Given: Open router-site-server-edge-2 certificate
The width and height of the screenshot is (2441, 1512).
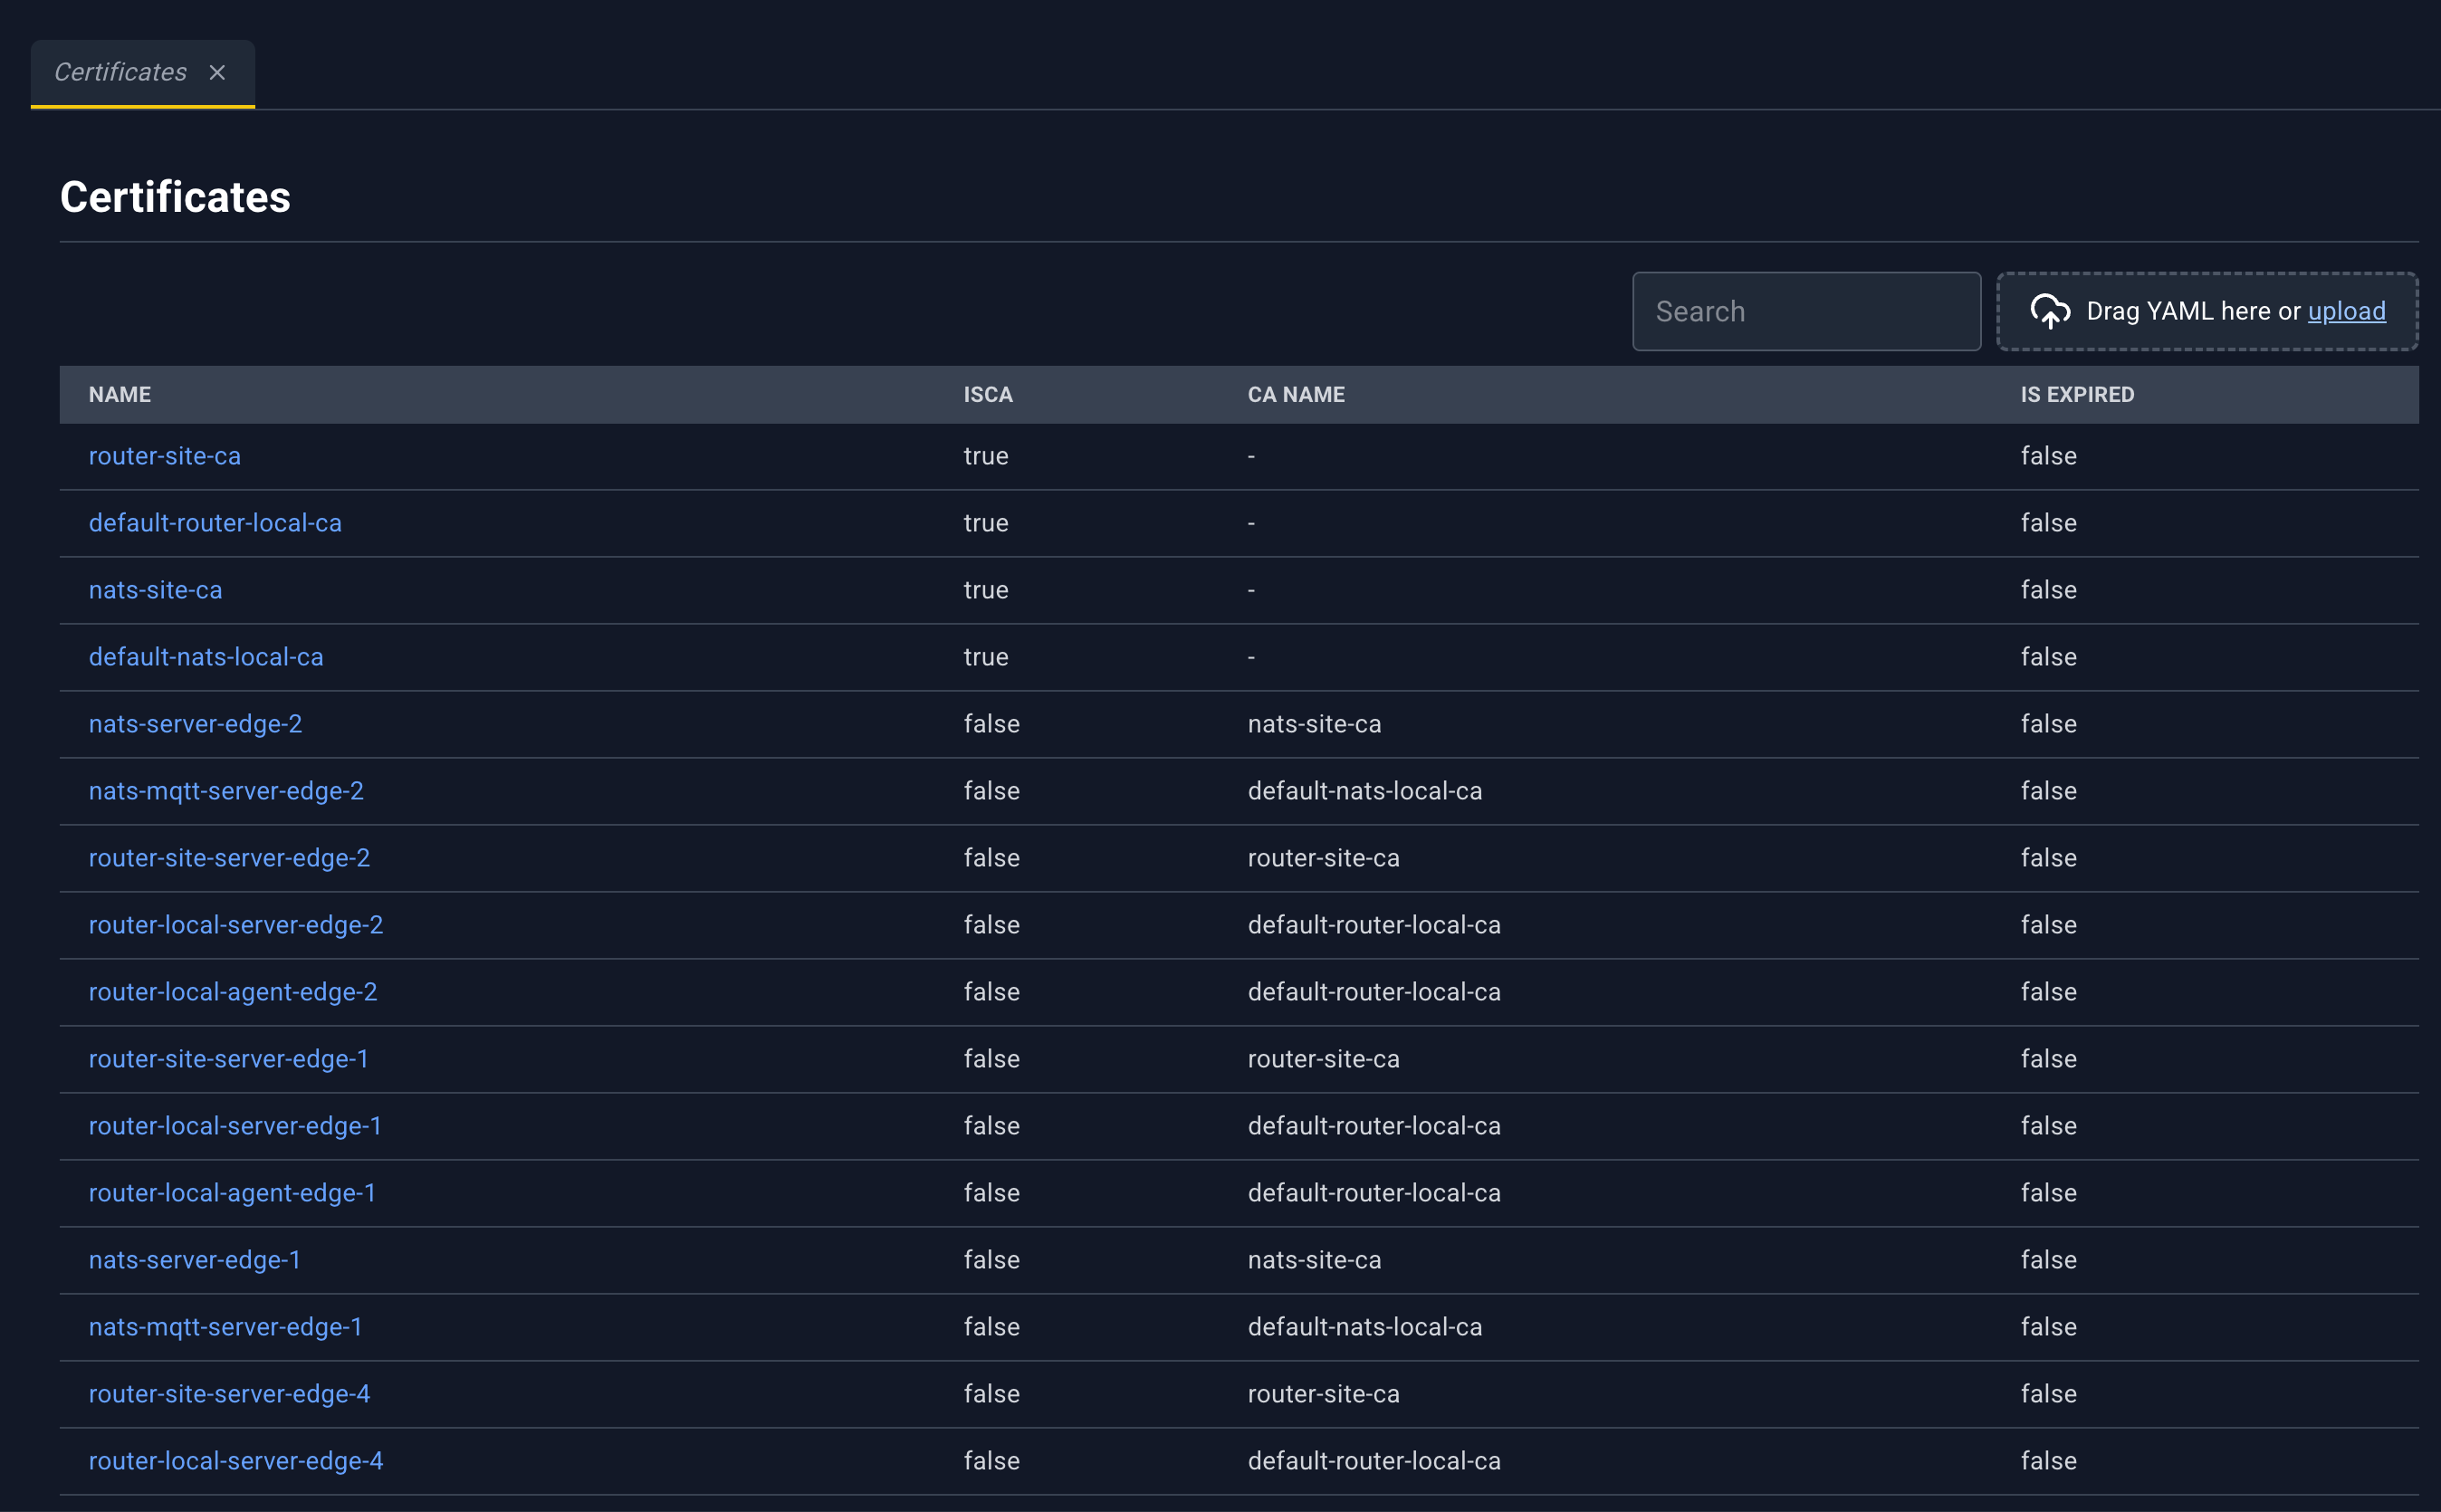Looking at the screenshot, I should [229, 858].
